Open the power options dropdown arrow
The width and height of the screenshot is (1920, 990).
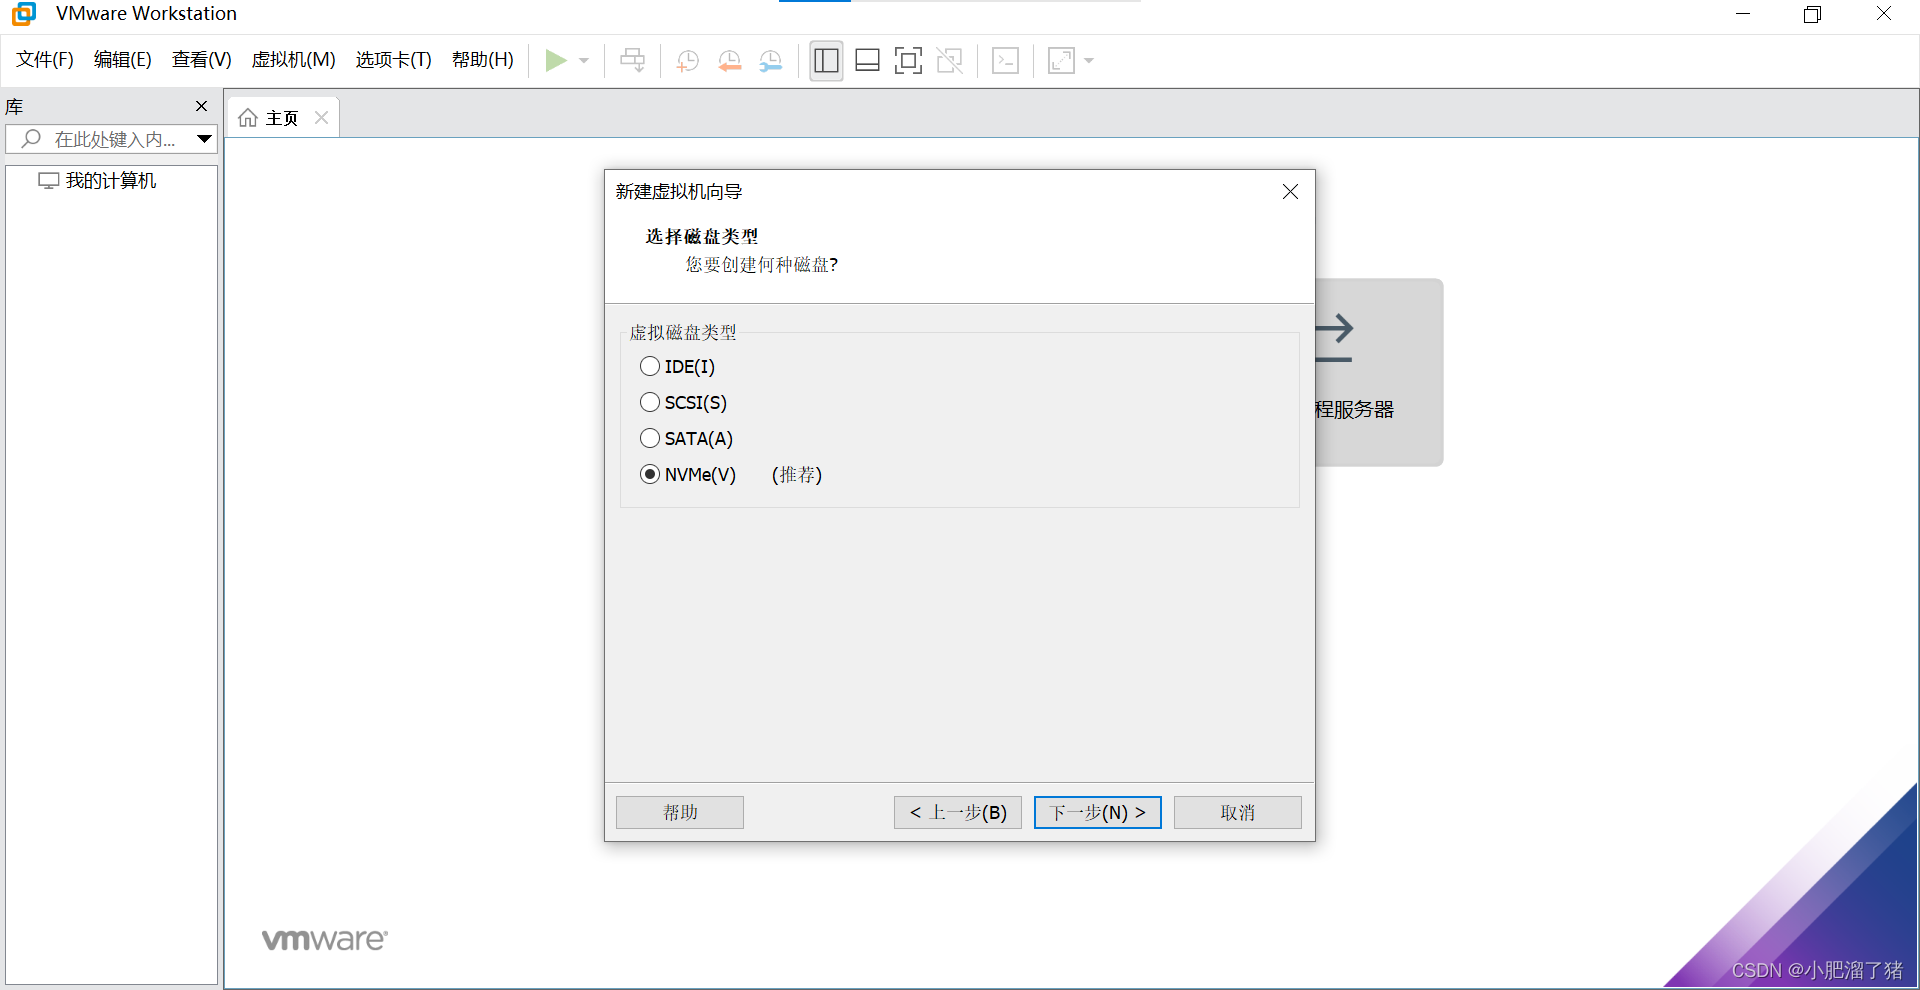click(584, 61)
